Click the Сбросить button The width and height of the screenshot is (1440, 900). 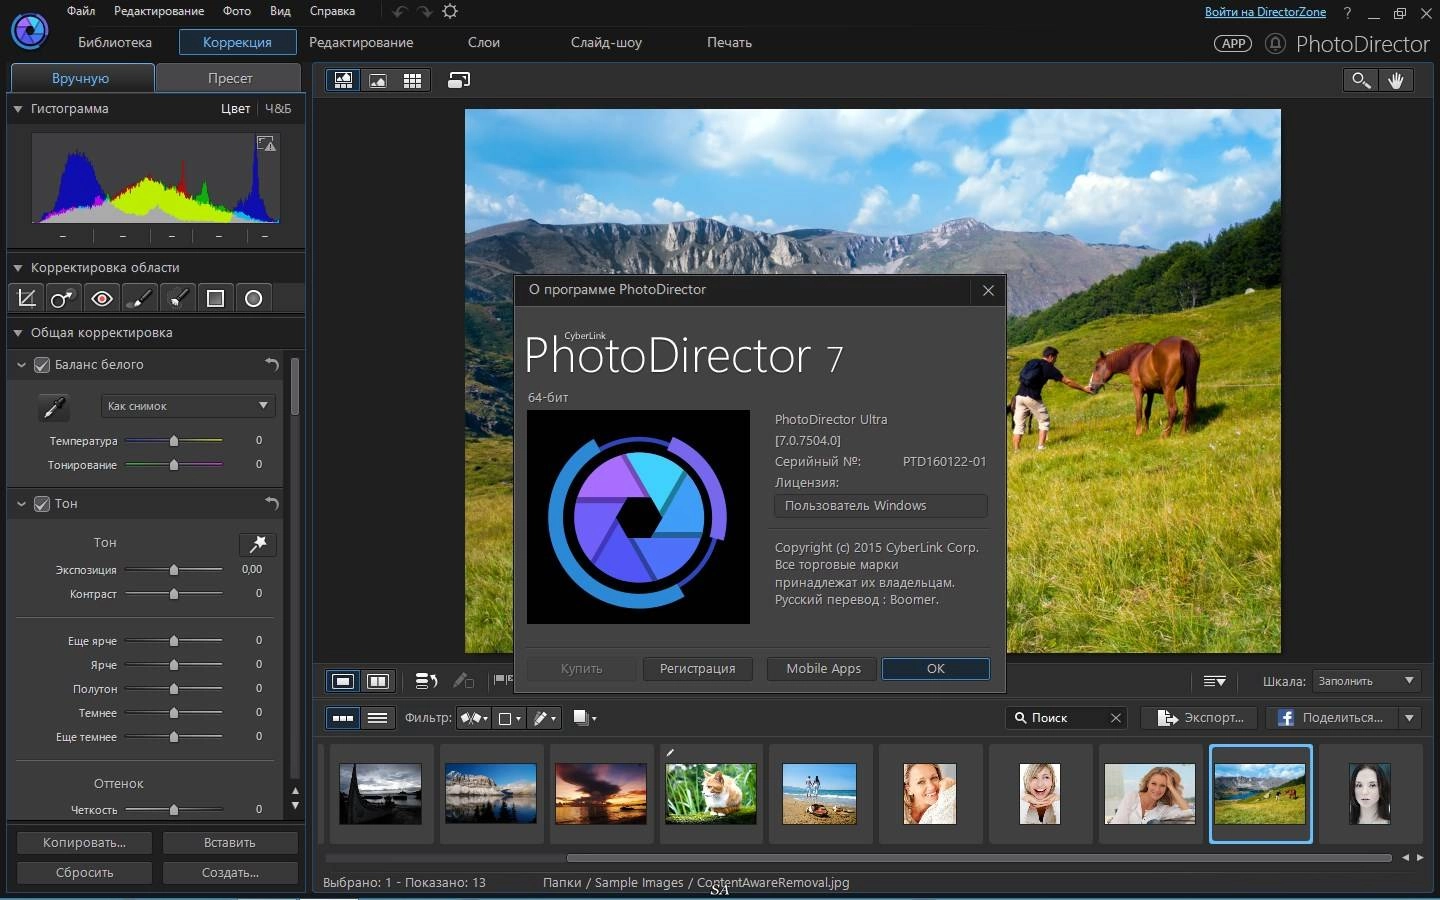click(x=84, y=873)
